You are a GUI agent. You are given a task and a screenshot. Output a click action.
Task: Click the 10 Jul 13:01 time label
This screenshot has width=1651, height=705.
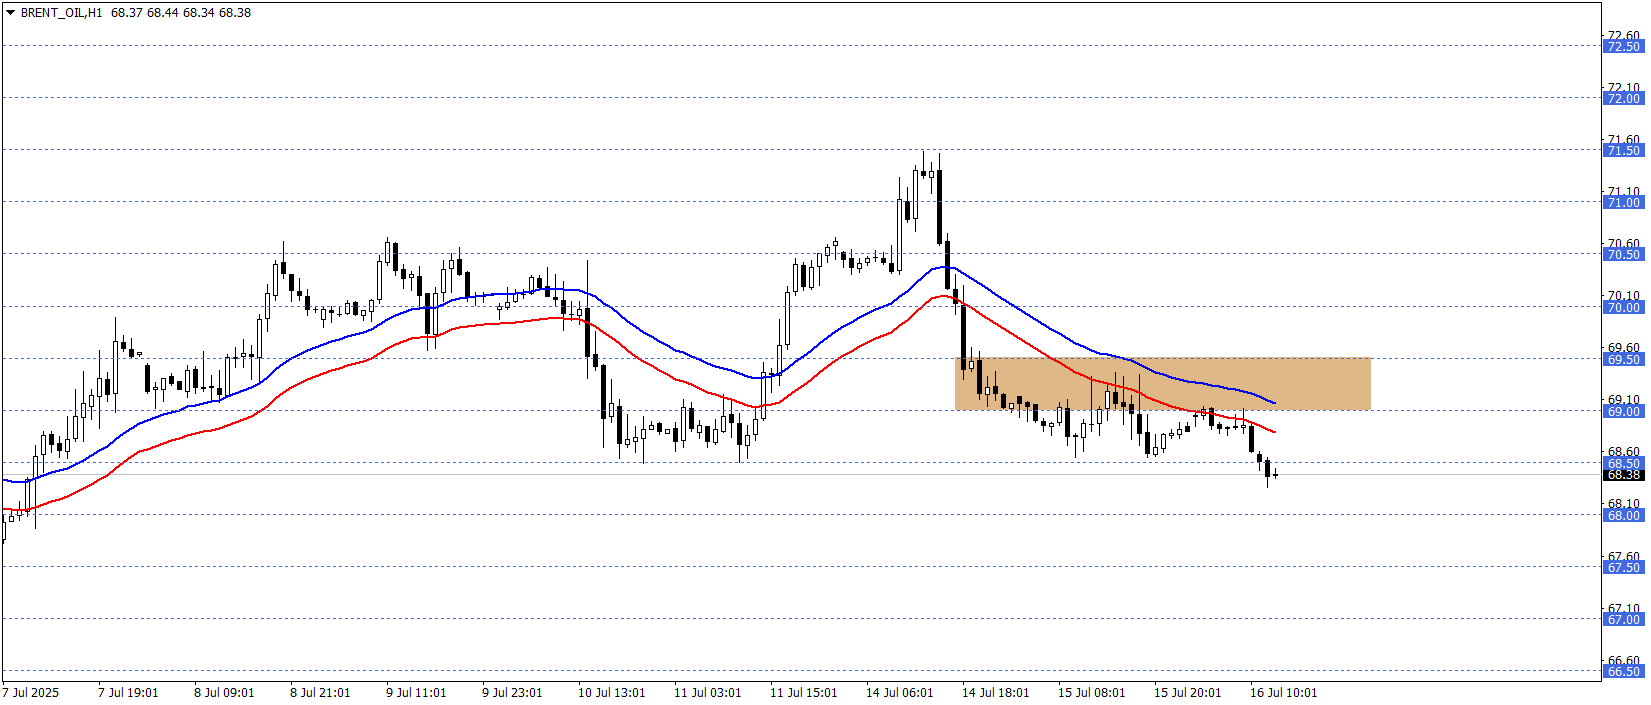point(611,692)
